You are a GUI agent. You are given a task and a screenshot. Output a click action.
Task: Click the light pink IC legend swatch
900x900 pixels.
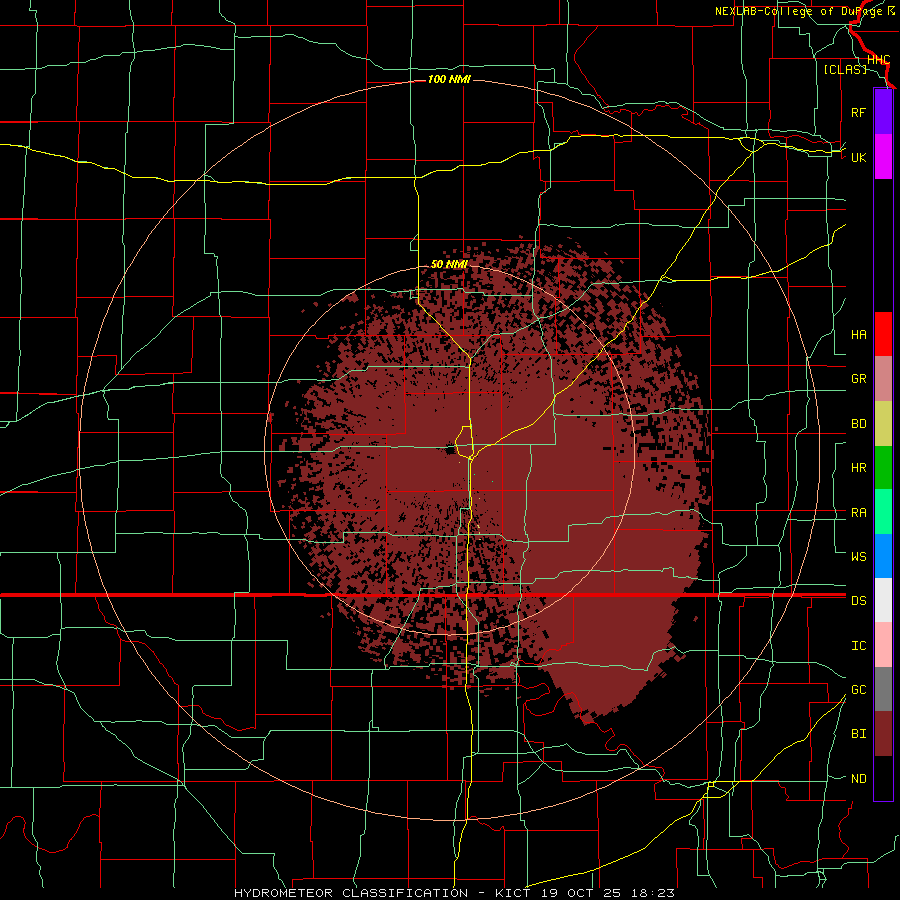883,645
